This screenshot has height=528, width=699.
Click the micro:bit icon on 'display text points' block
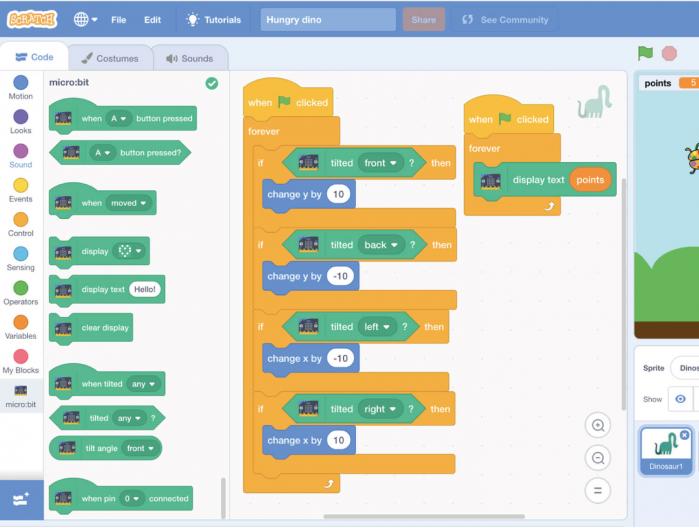[490, 181]
